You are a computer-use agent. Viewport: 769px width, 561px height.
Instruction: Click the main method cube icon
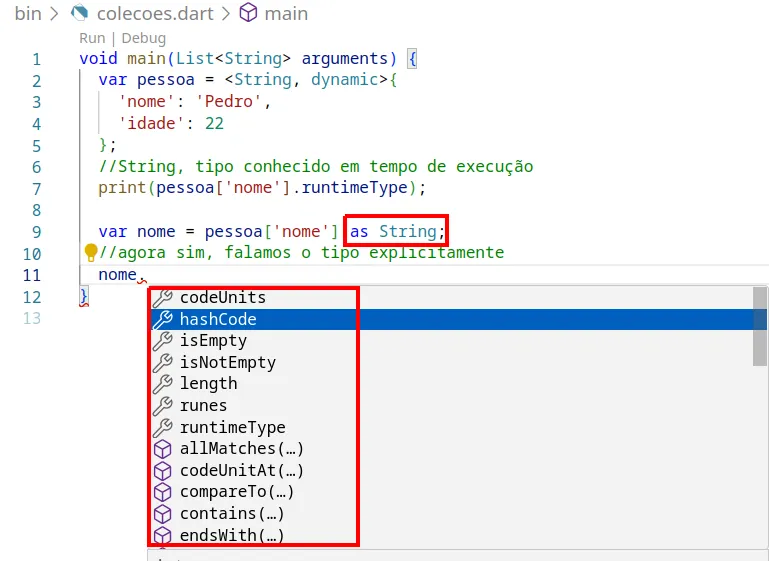248,13
